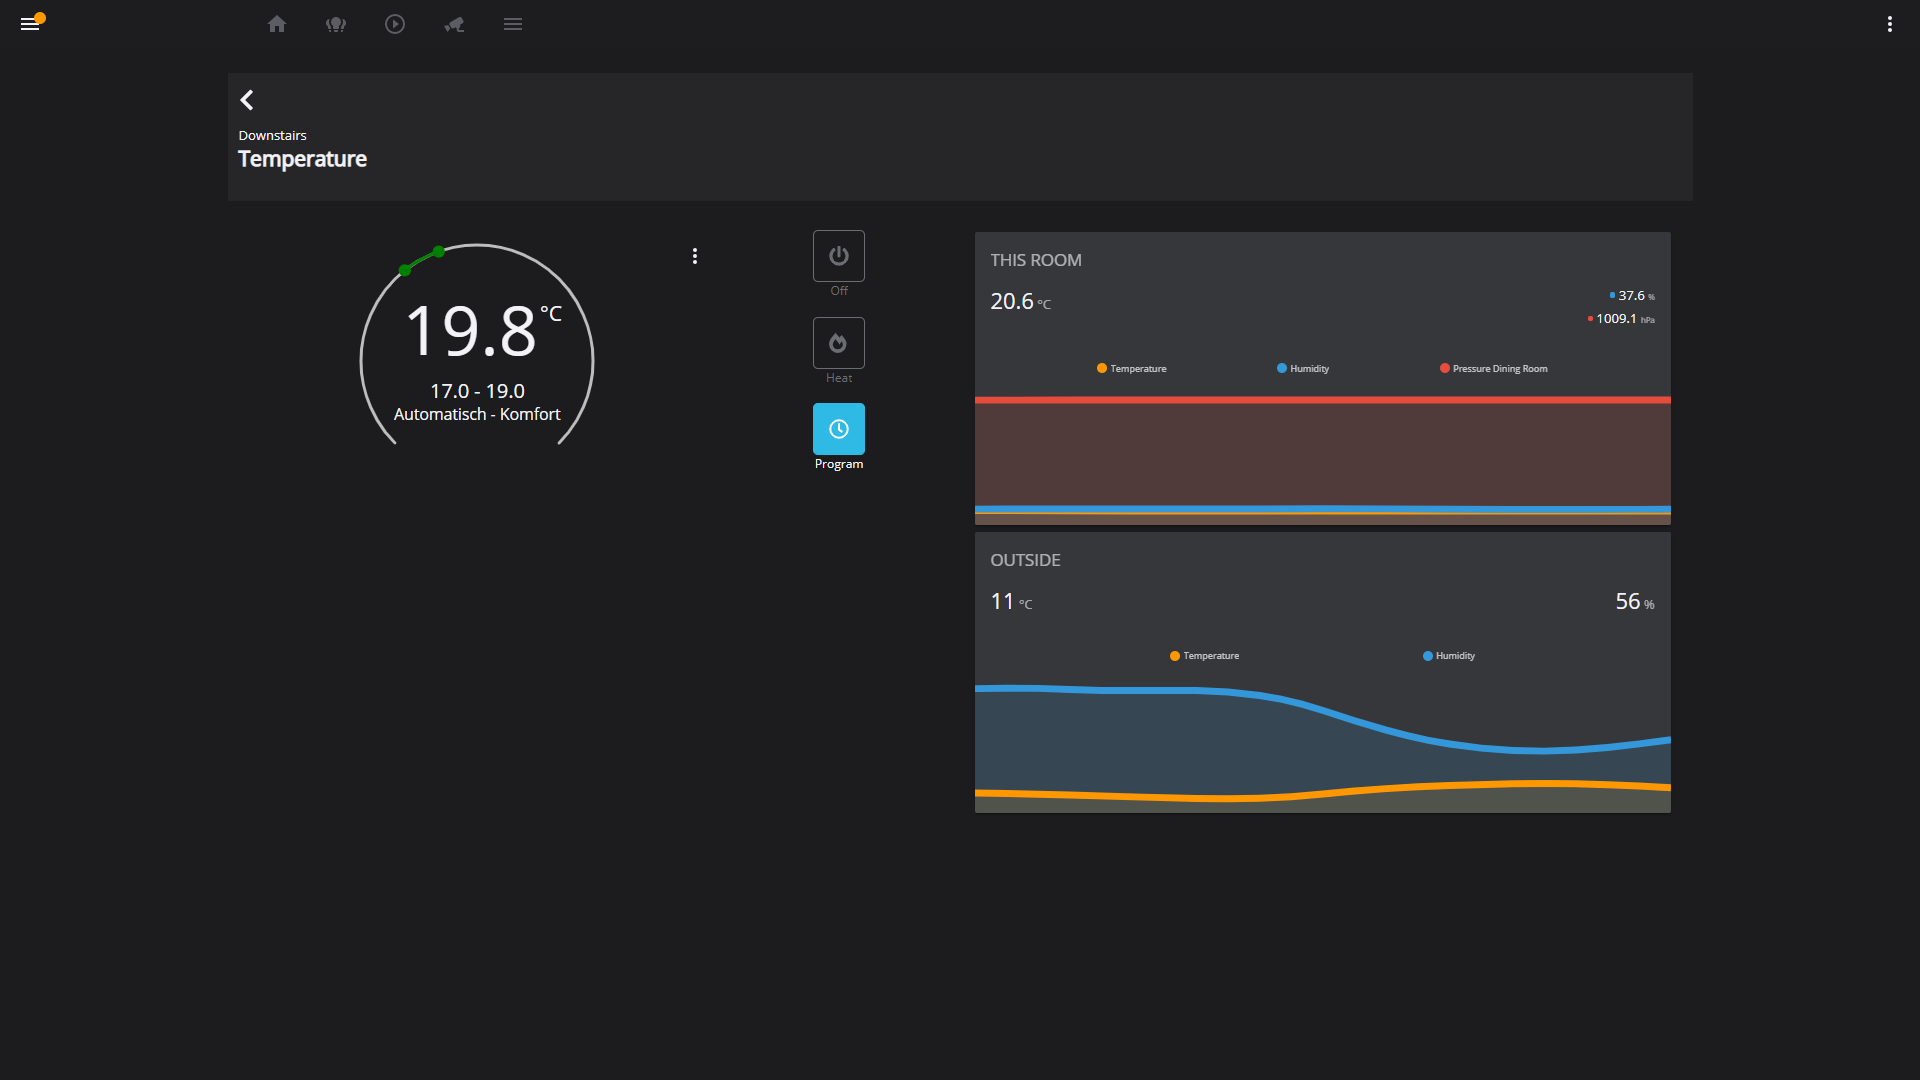Open the camera view with the CCTV icon
Screen dimensions: 1920x1080
click(x=454, y=24)
